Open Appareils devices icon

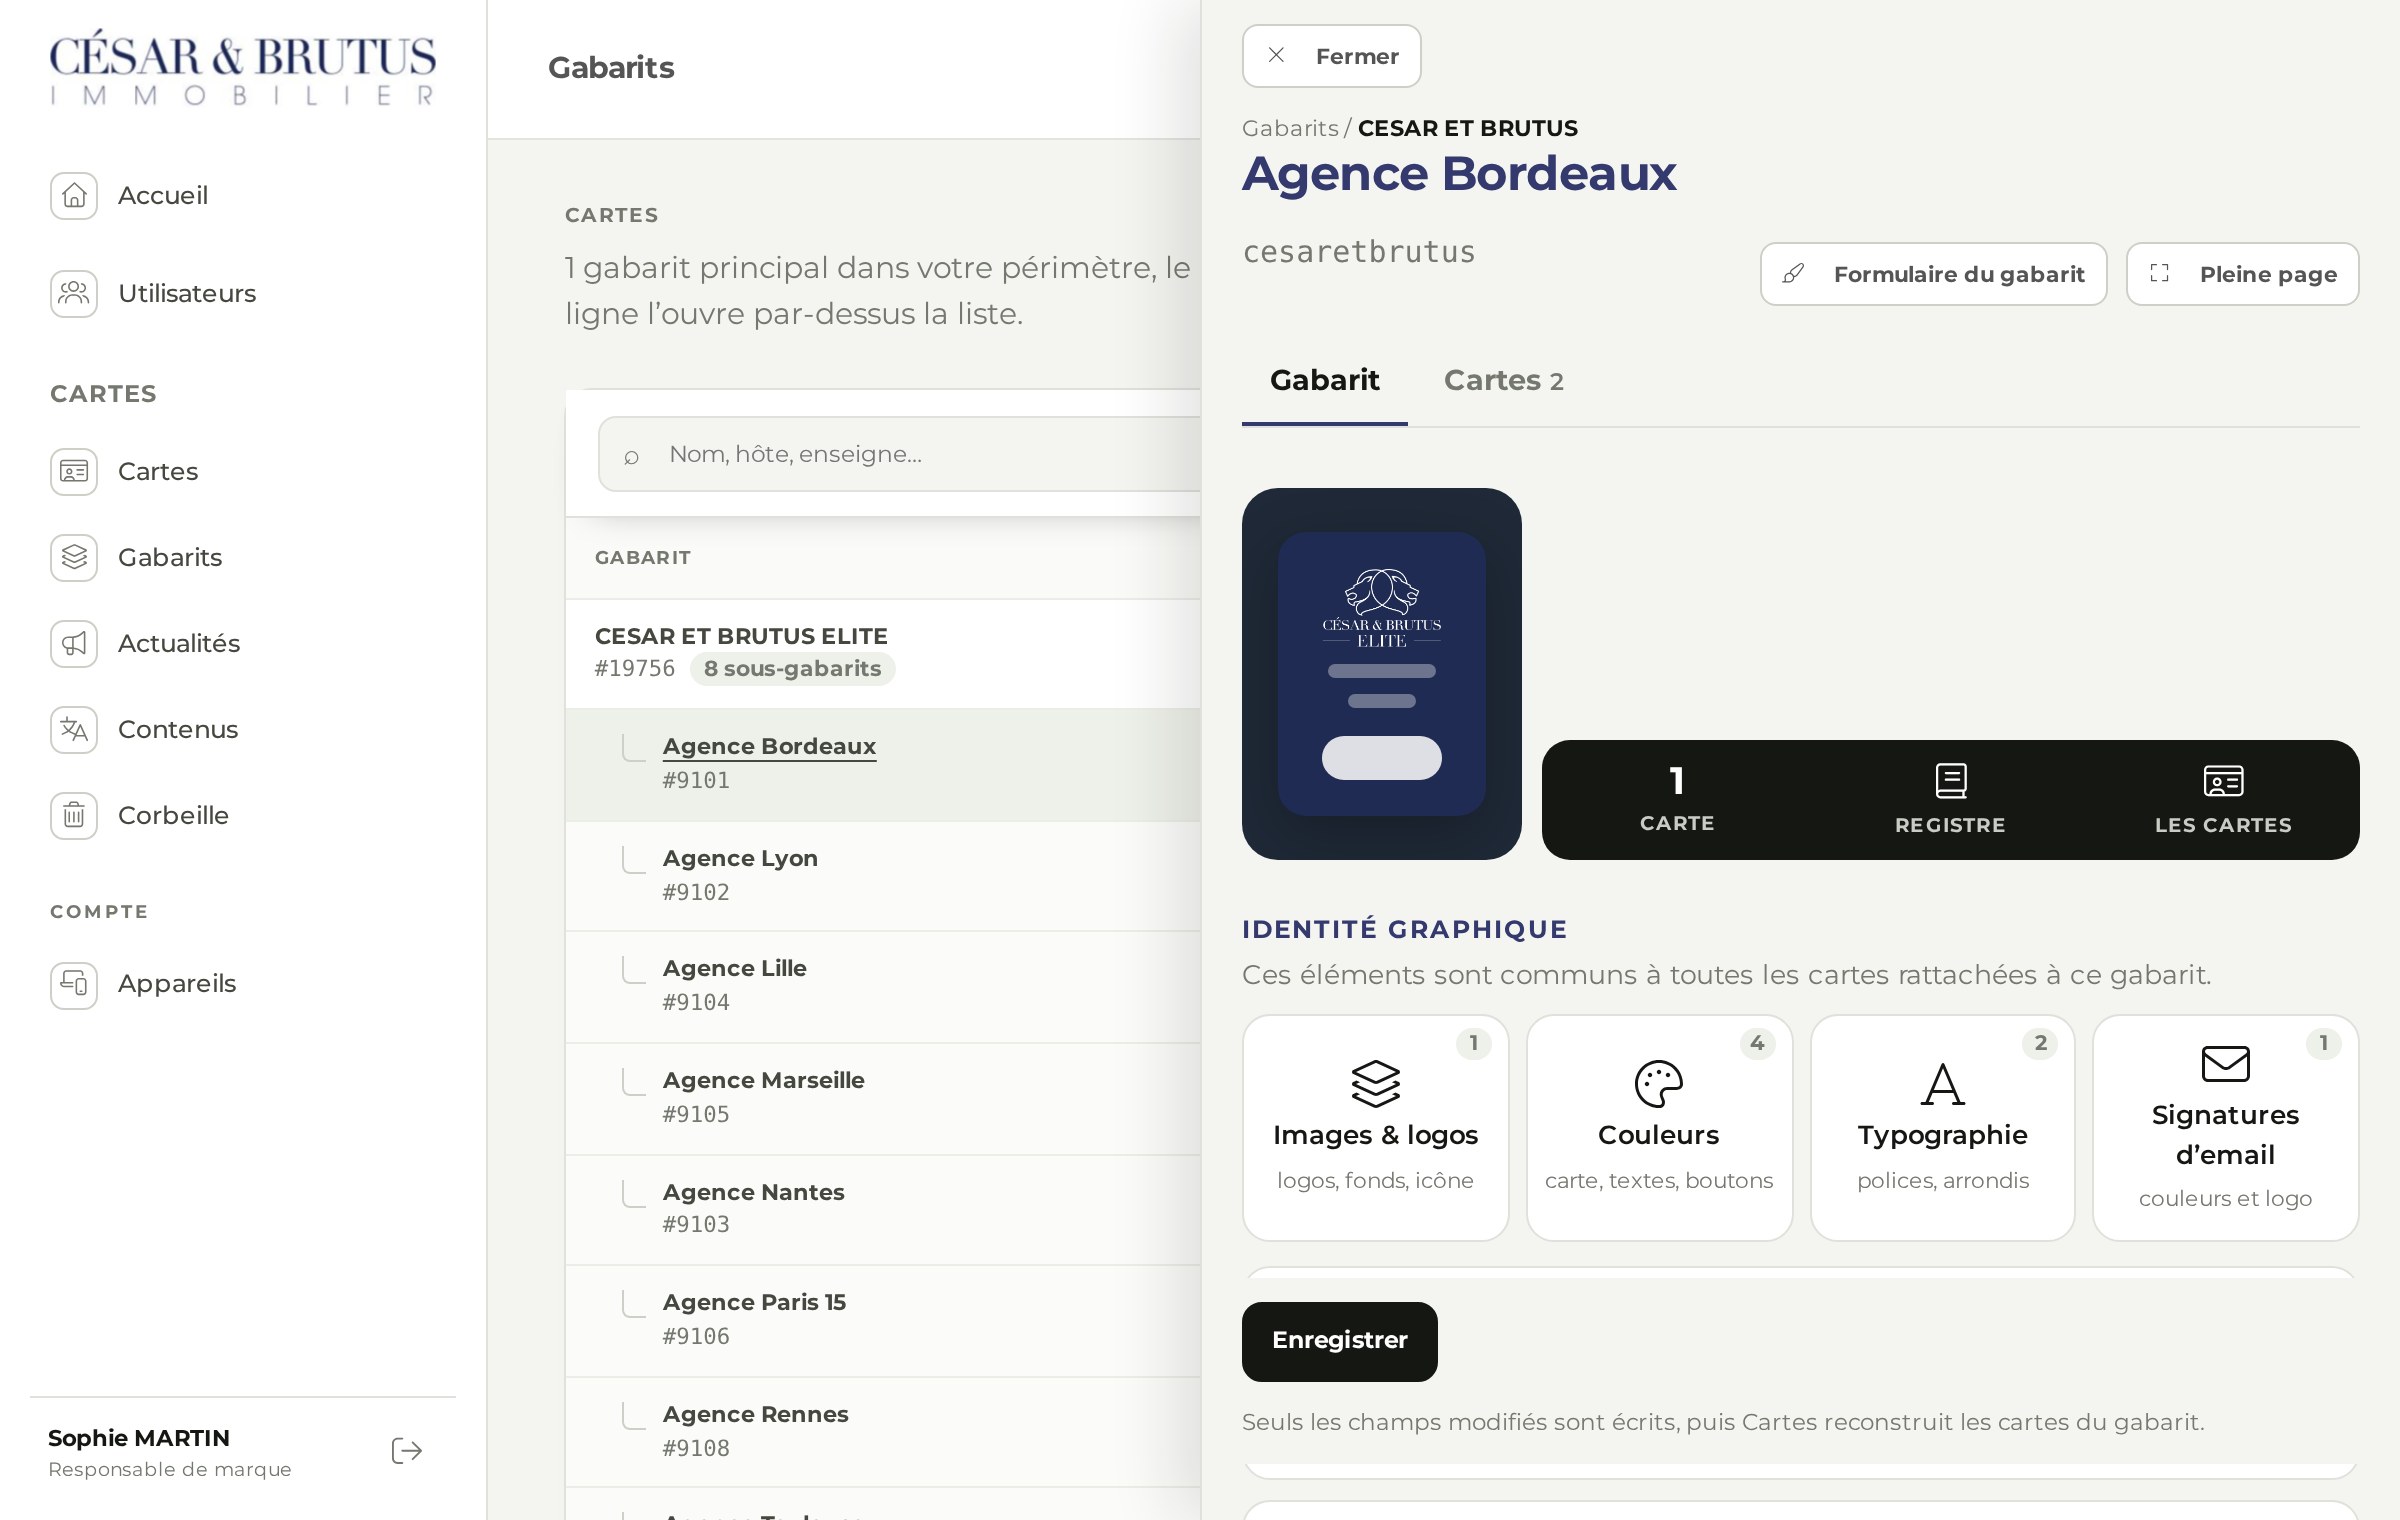tap(74, 985)
